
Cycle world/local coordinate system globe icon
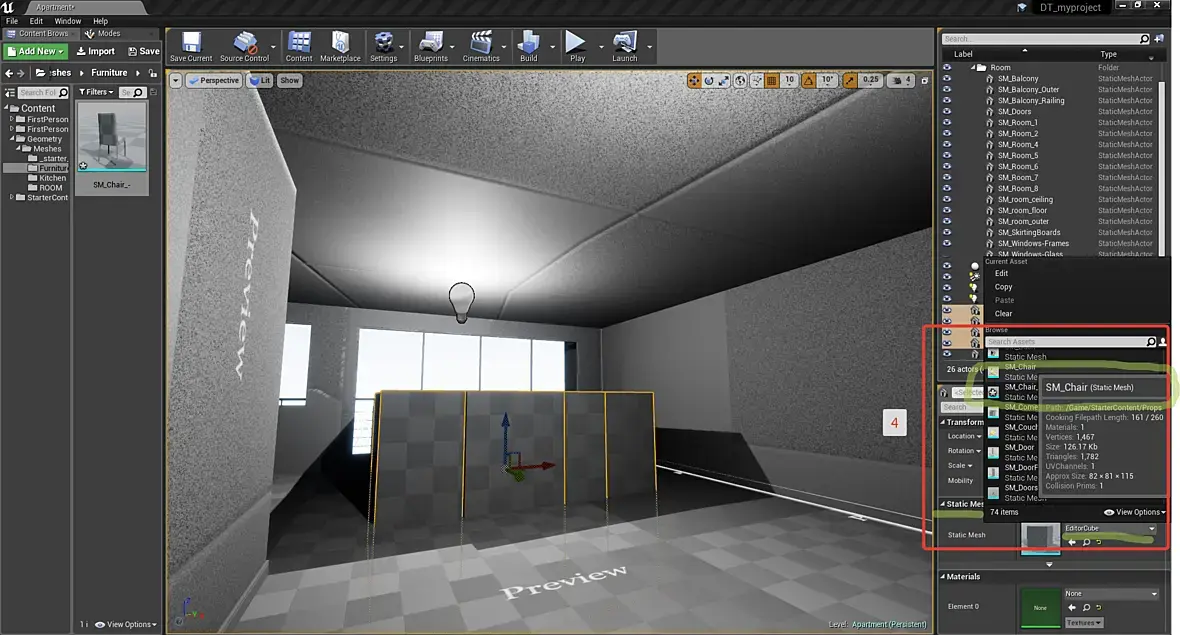[x=741, y=81]
